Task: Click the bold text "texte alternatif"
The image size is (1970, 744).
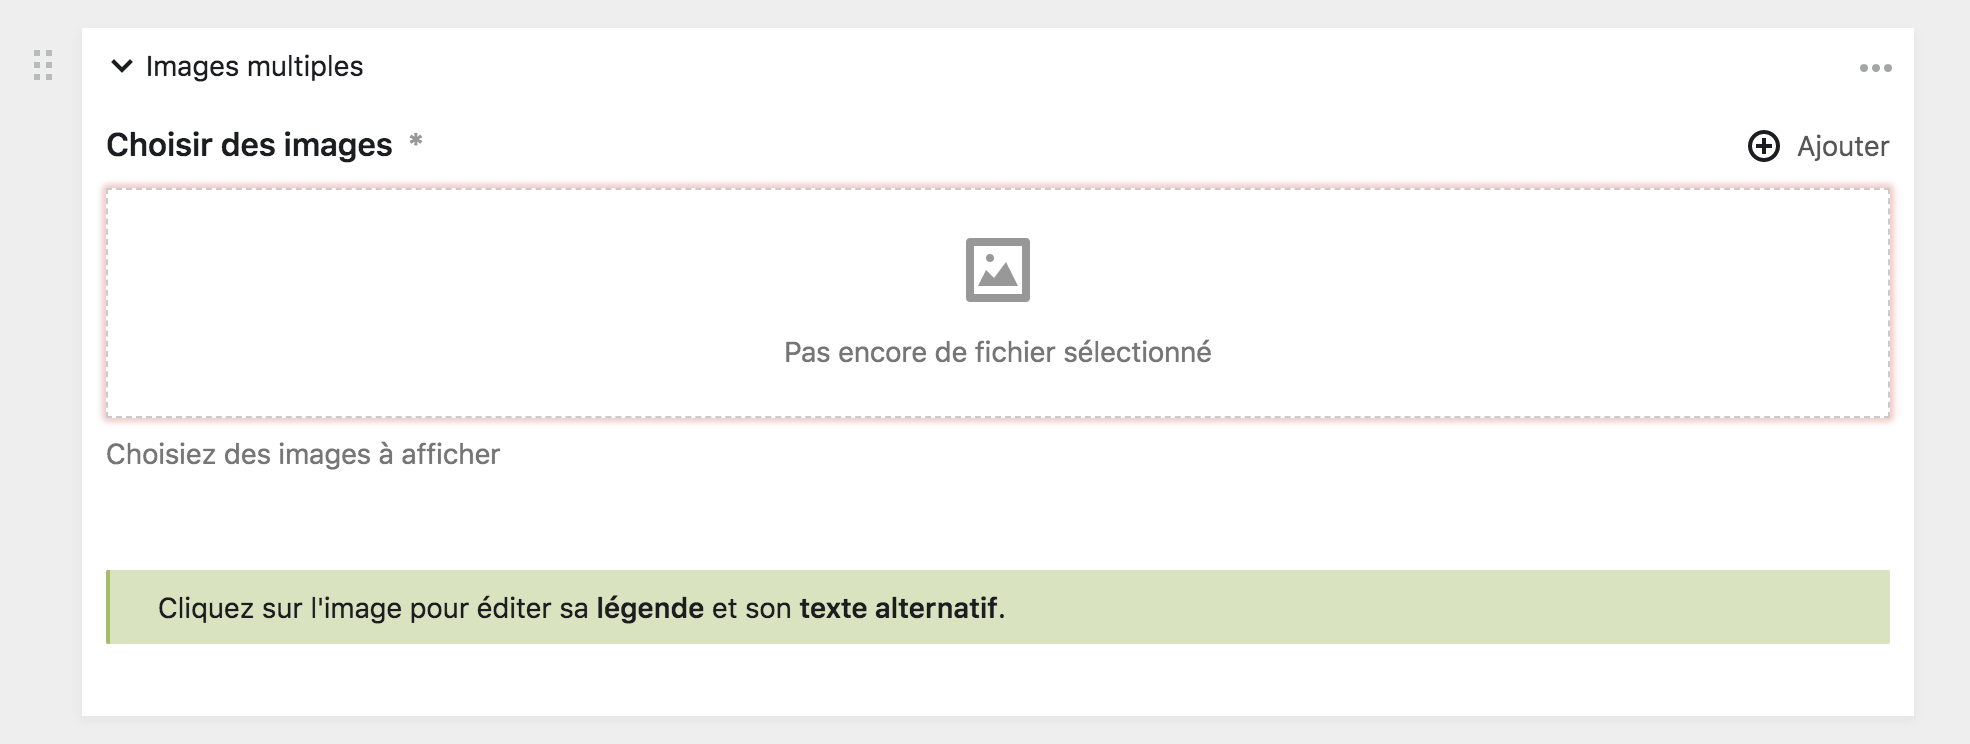Action: tap(898, 608)
